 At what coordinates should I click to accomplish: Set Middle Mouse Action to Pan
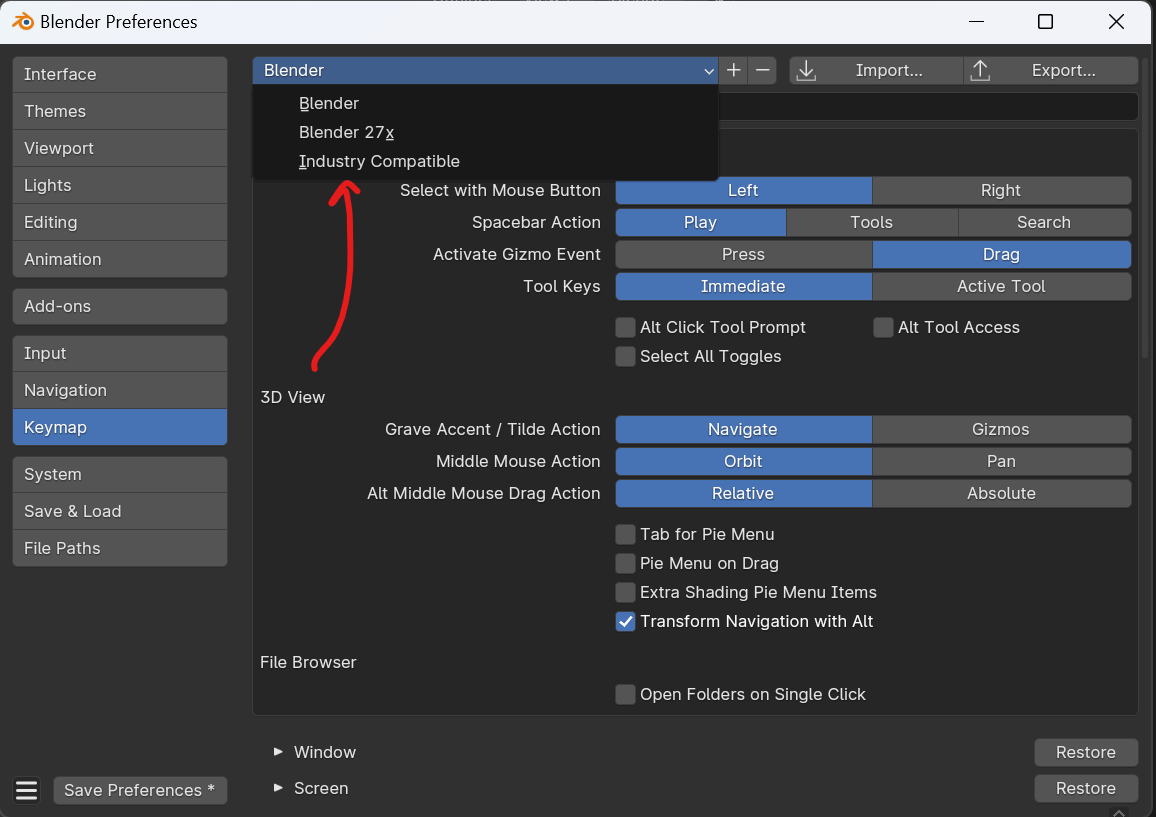pos(1001,462)
